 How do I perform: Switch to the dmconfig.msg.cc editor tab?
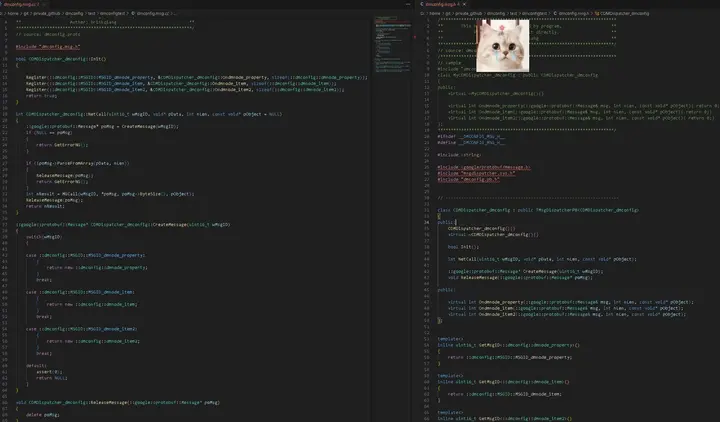pos(22,4)
